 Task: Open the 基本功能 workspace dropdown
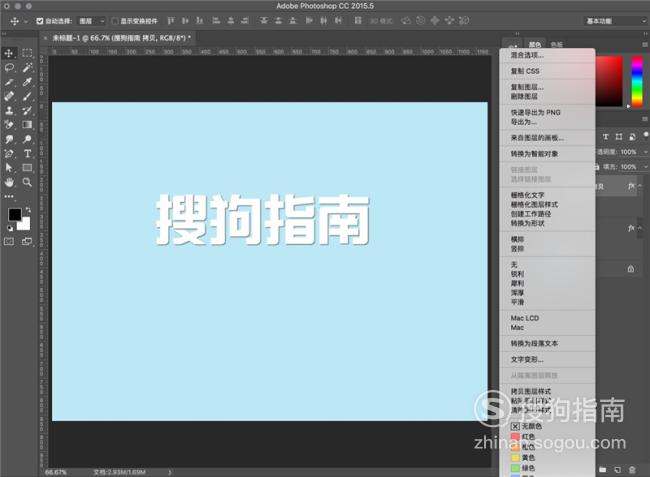[616, 21]
